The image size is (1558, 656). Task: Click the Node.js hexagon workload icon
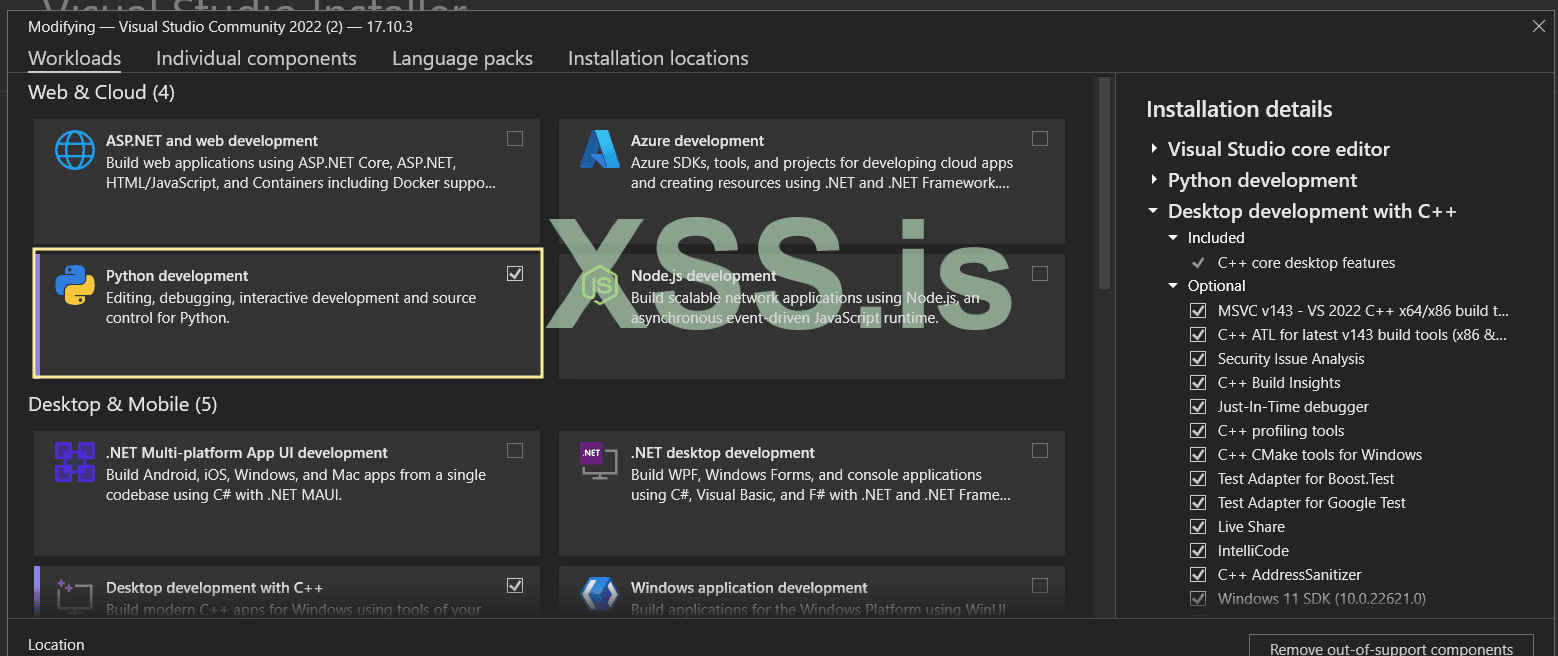[600, 286]
